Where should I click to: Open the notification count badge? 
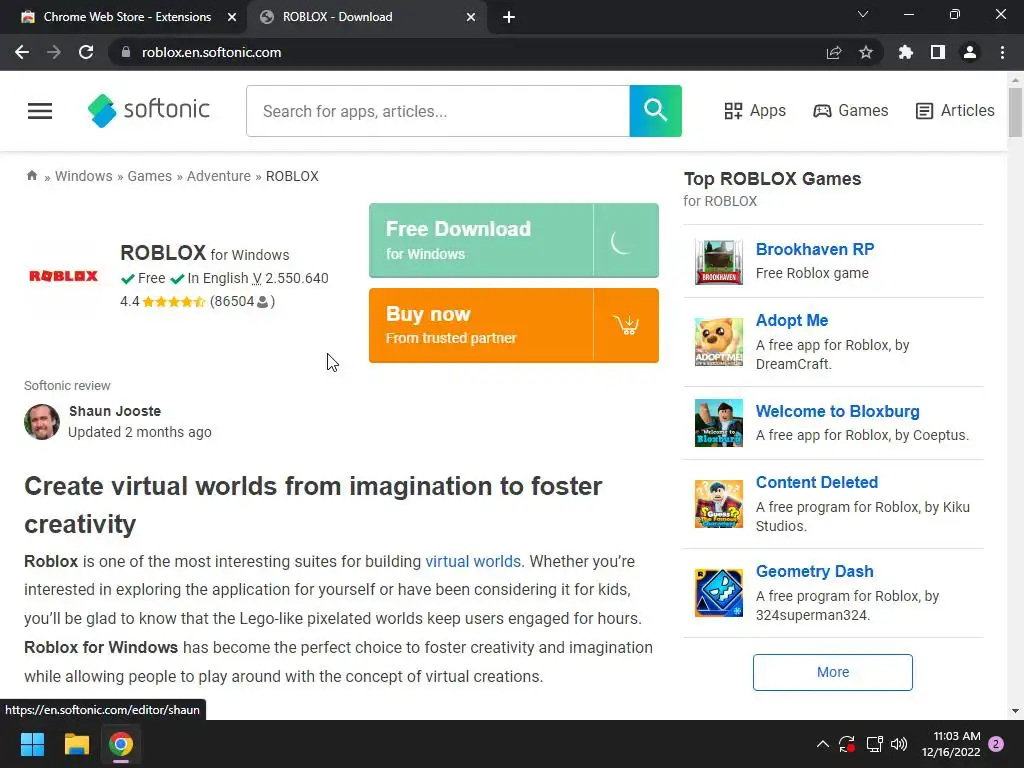[x=996, y=744]
